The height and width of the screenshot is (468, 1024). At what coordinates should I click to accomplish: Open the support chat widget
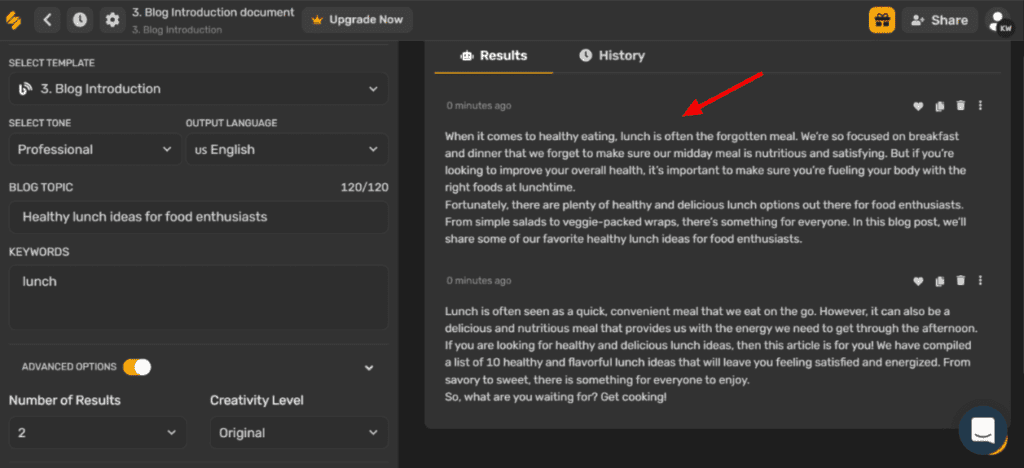click(982, 430)
